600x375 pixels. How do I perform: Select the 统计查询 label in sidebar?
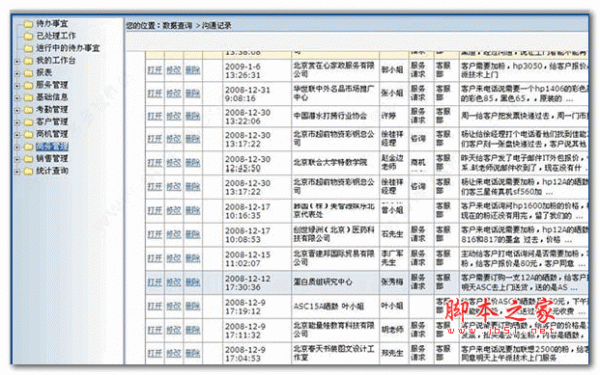click(x=52, y=171)
